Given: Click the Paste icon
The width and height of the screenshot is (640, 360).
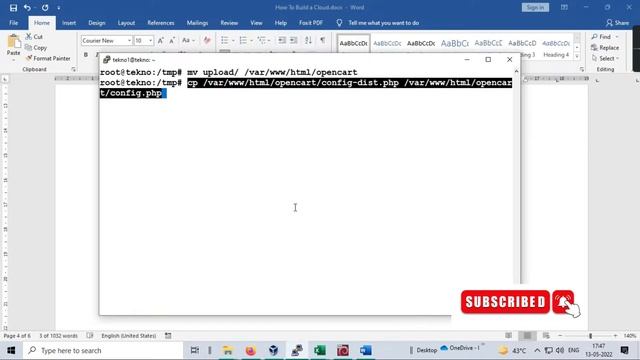Looking at the screenshot, I should [x=13, y=41].
